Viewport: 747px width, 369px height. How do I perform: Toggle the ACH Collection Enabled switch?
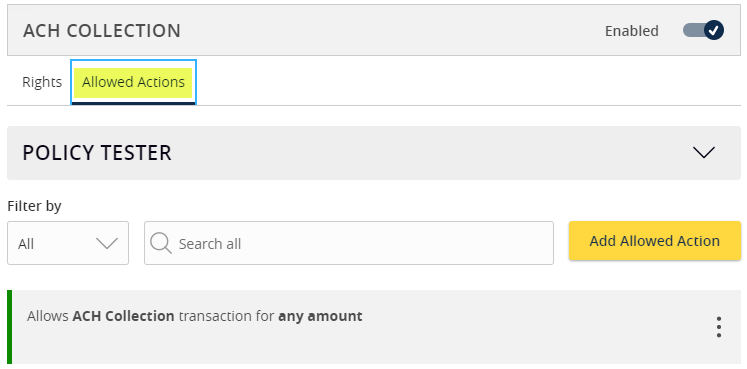pos(703,30)
